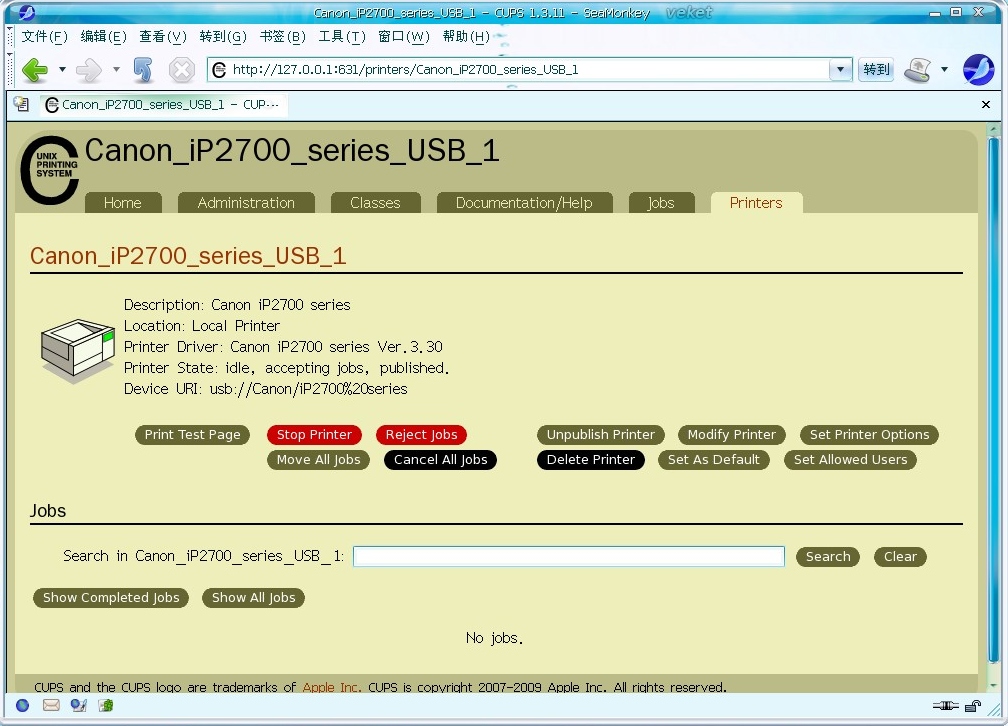Click the Search button for jobs
The image size is (1008, 726).
828,557
